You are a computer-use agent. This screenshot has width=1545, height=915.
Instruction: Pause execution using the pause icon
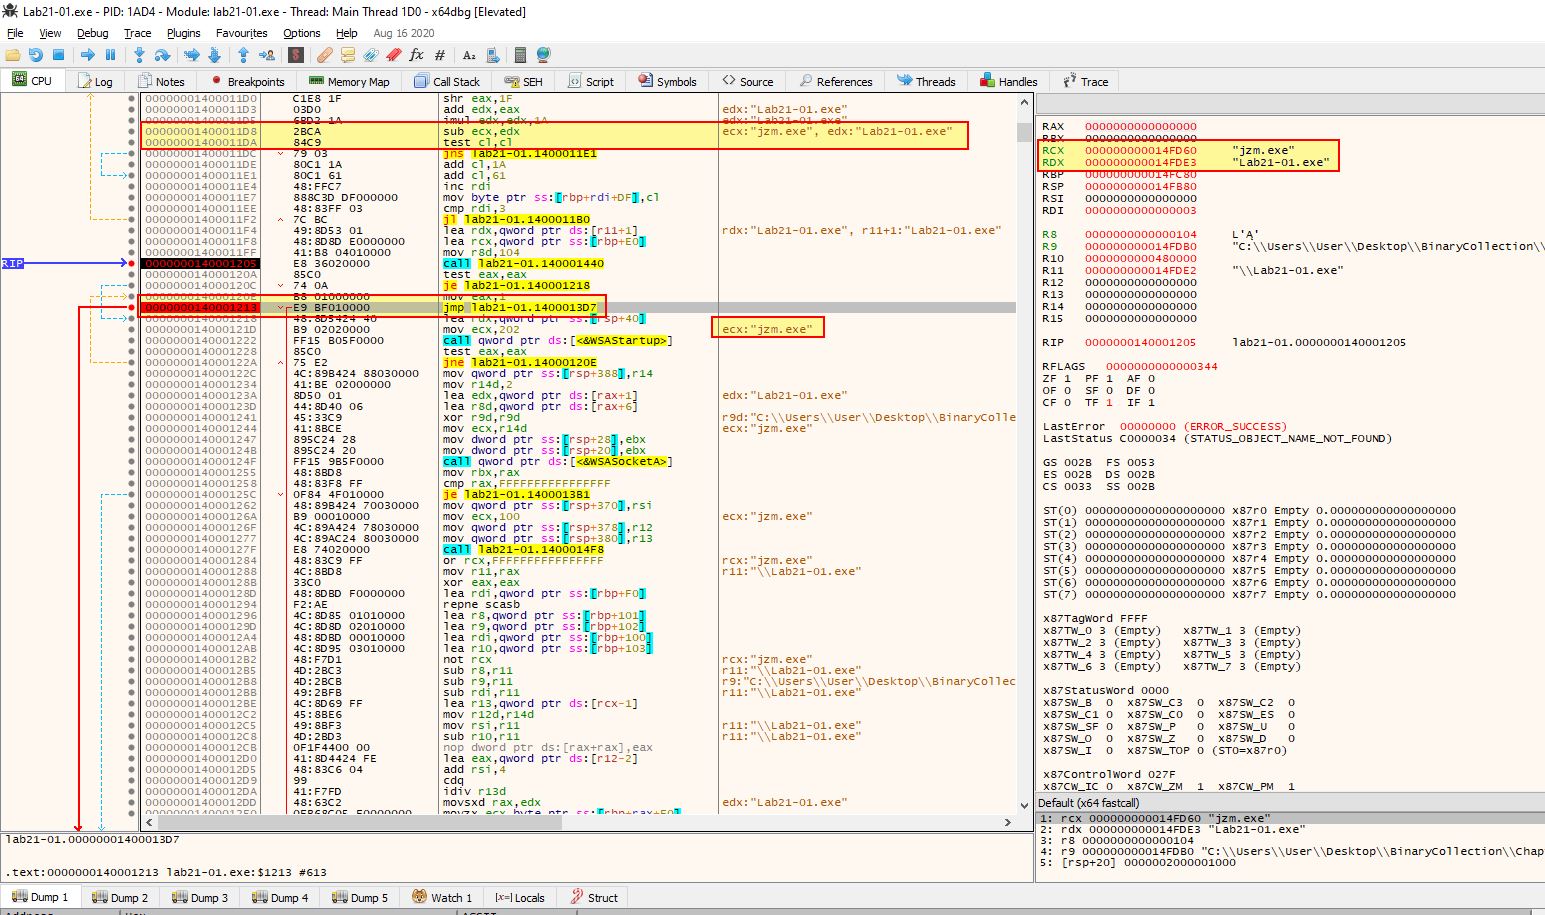110,55
